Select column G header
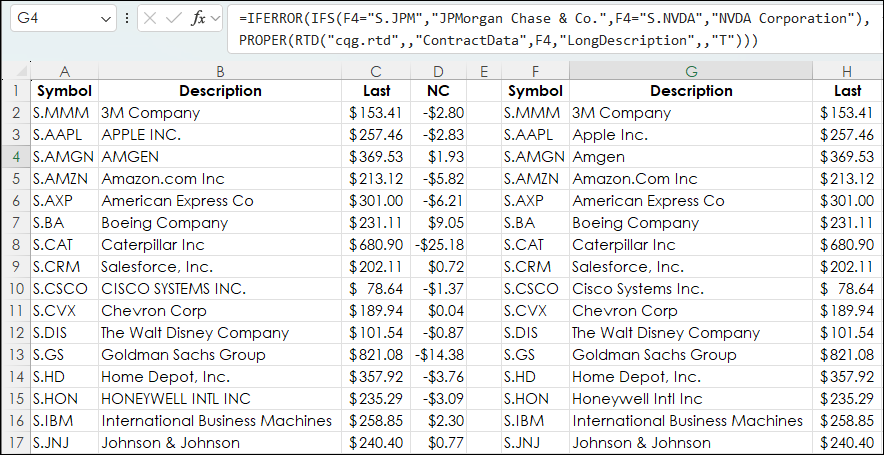This screenshot has height=455, width=884. [x=690, y=71]
